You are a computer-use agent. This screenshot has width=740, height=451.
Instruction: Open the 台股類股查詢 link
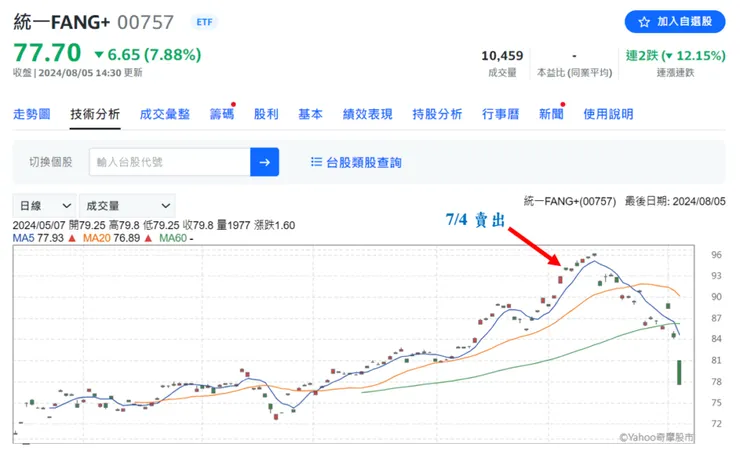point(363,163)
